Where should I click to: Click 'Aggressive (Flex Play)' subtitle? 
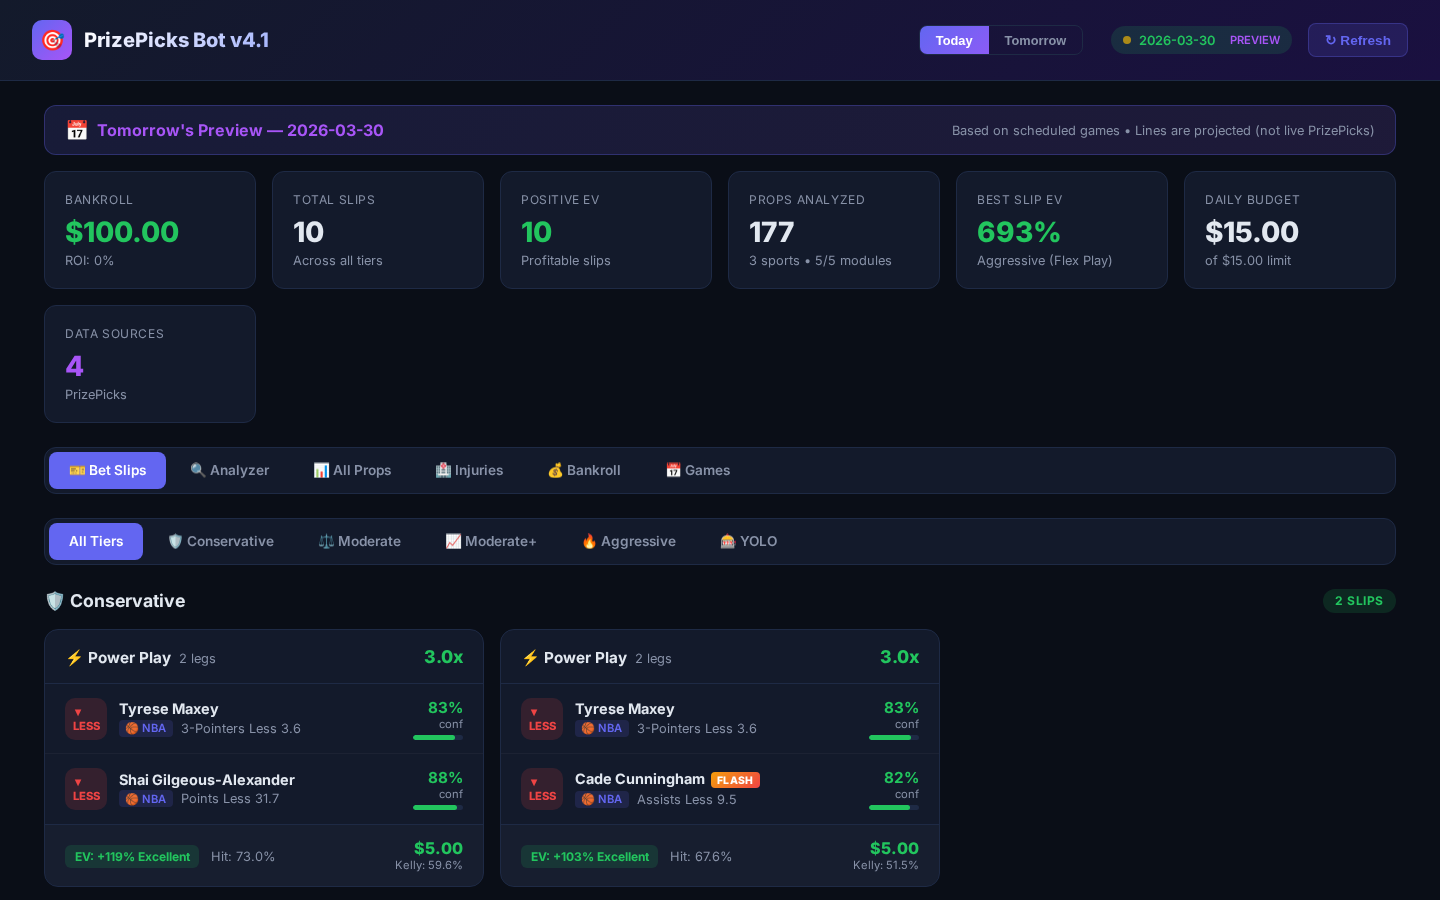click(1044, 261)
